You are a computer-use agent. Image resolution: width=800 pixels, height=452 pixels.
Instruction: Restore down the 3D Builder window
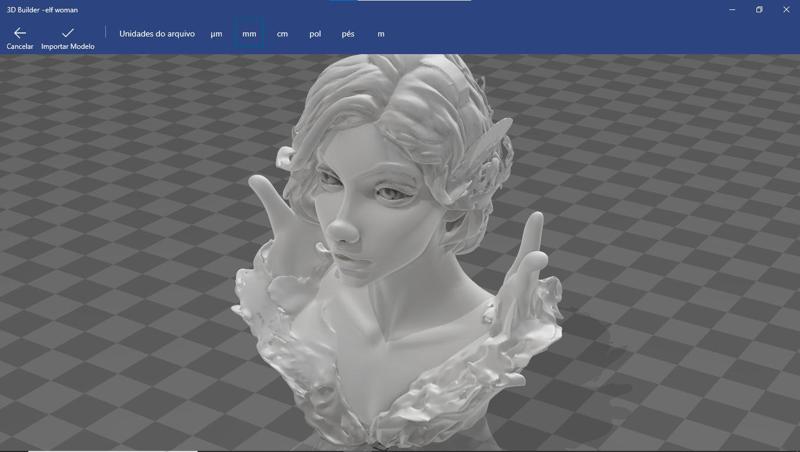(759, 10)
